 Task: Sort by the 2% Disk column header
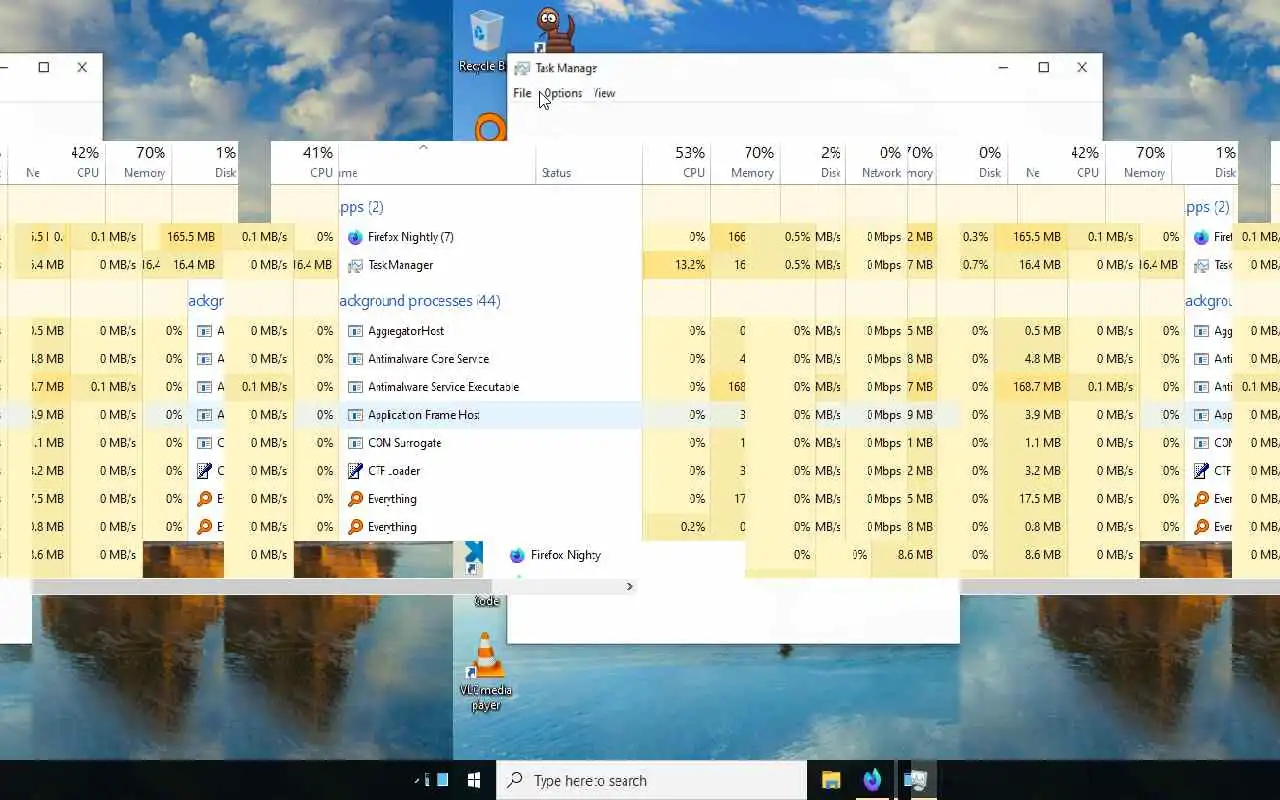(812, 162)
